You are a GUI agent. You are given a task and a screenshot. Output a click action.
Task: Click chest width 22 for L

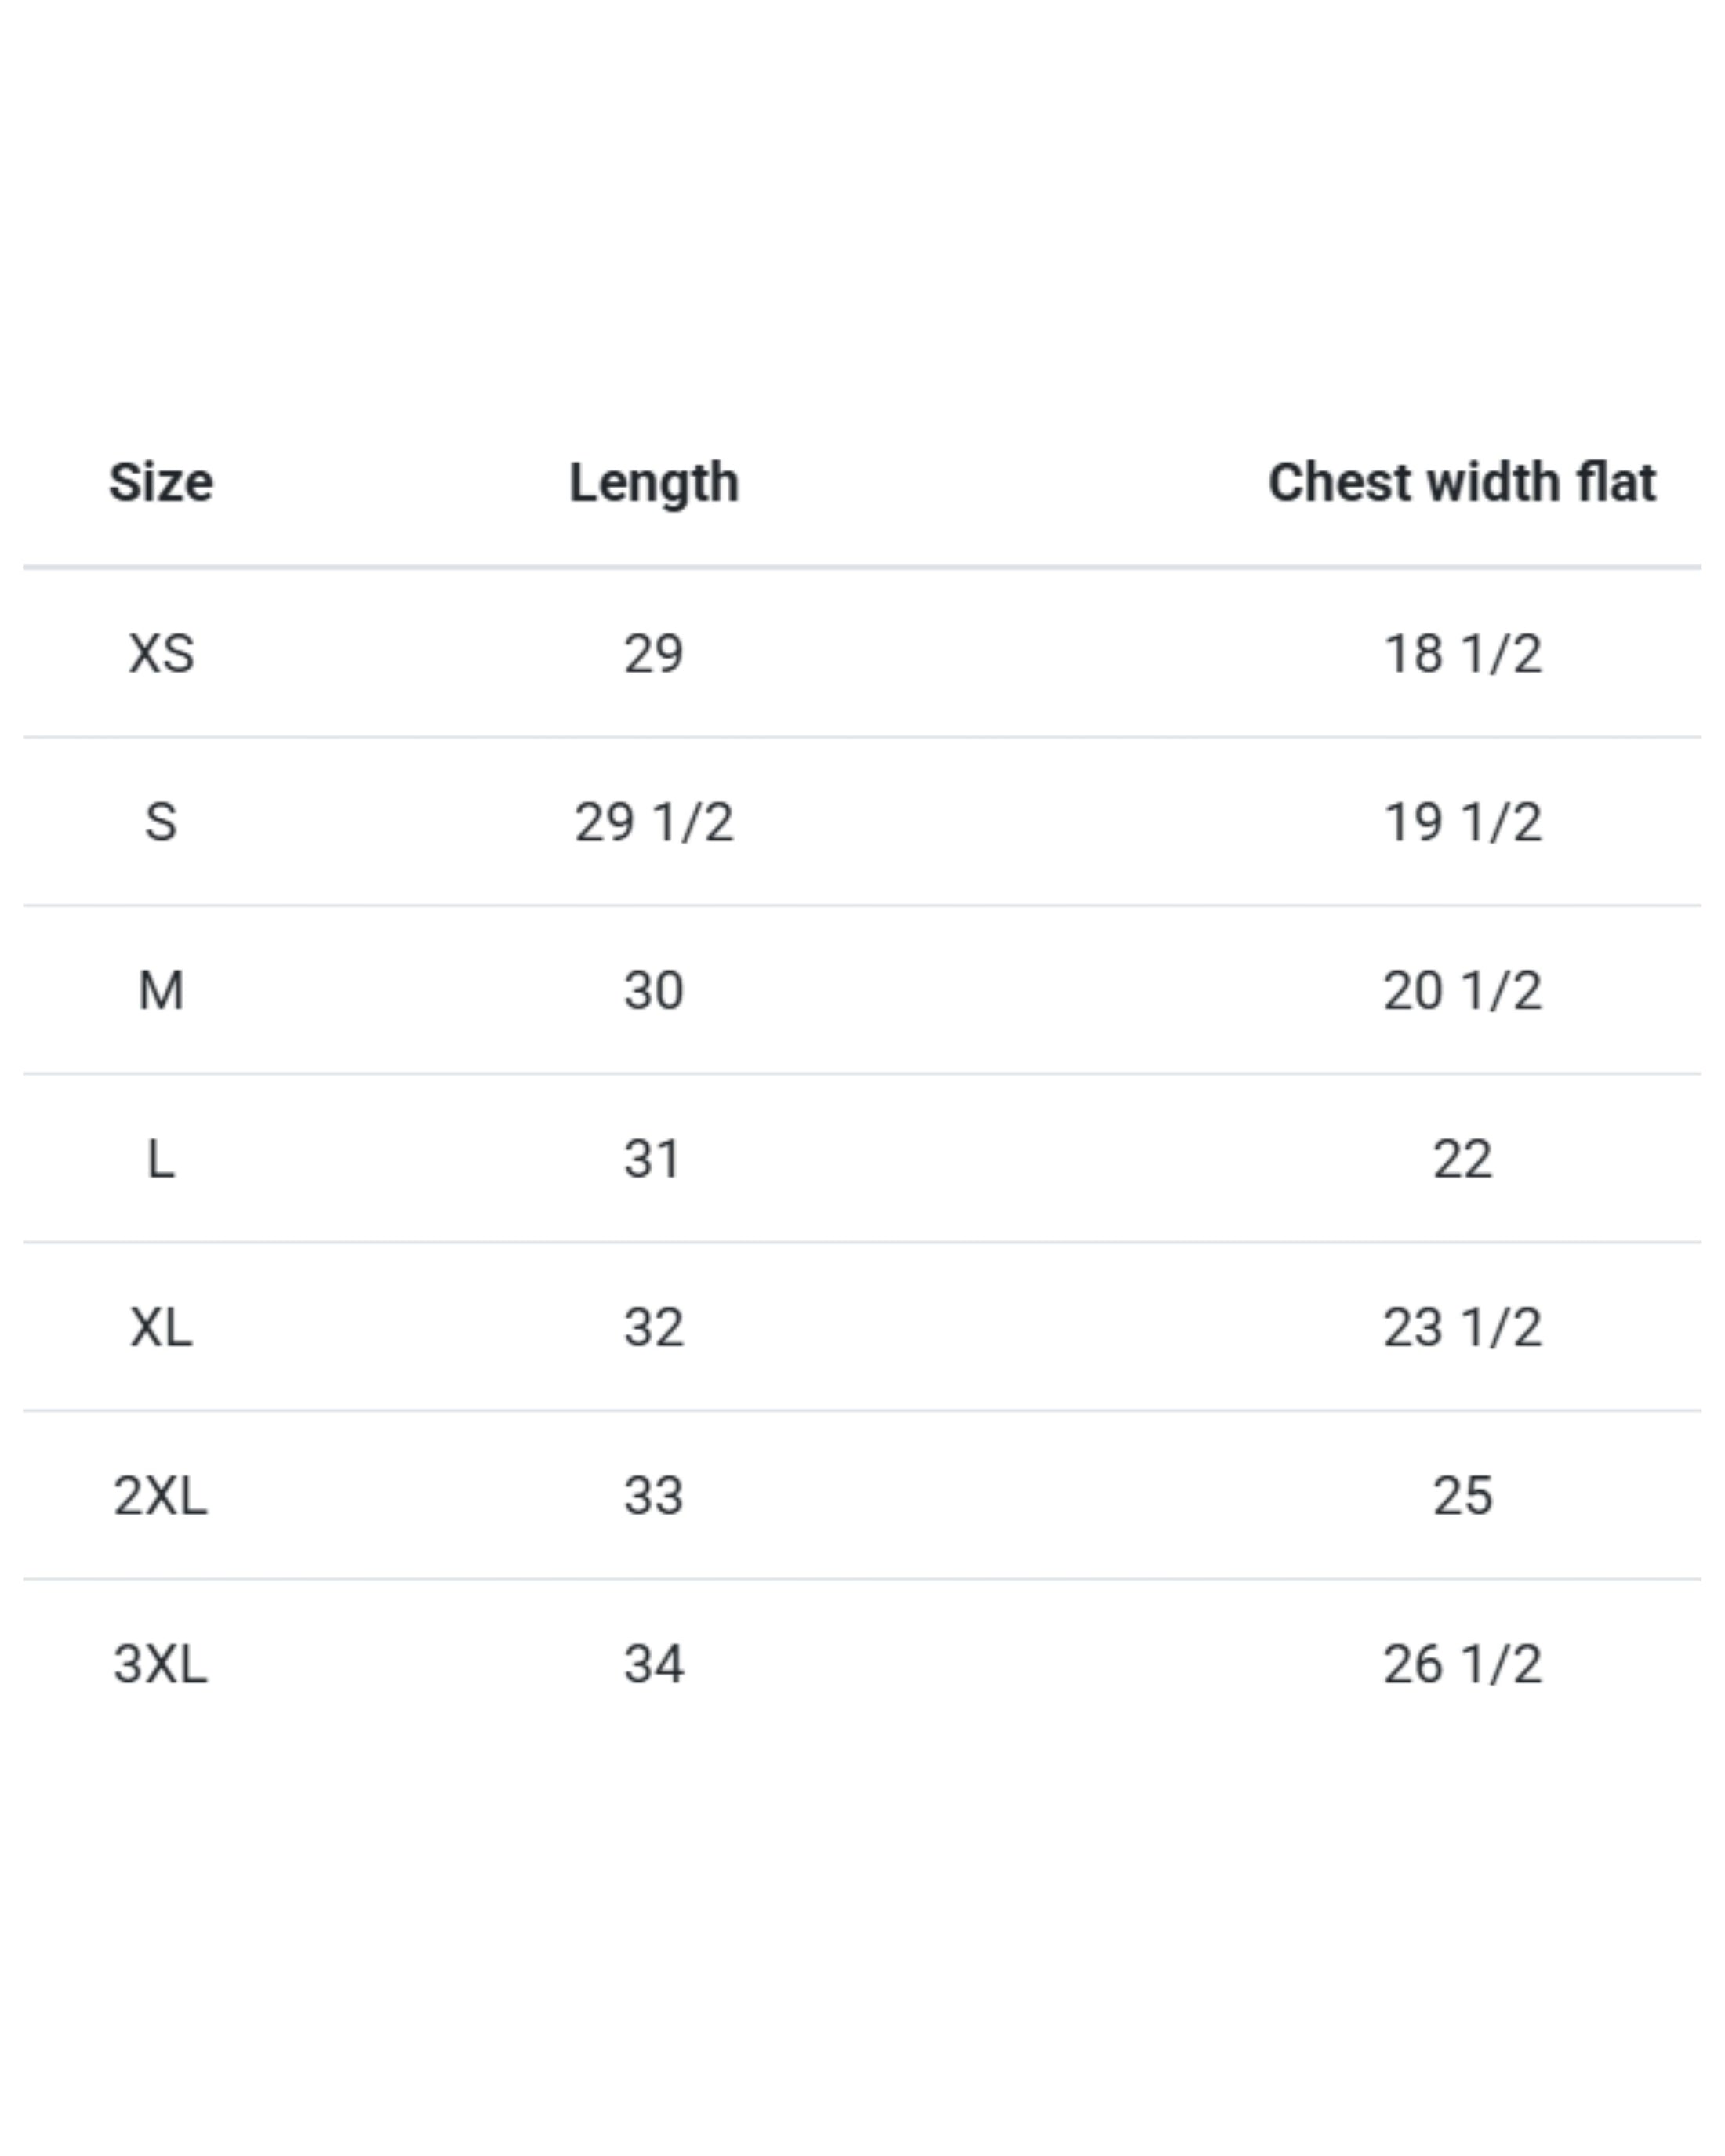[1462, 1160]
